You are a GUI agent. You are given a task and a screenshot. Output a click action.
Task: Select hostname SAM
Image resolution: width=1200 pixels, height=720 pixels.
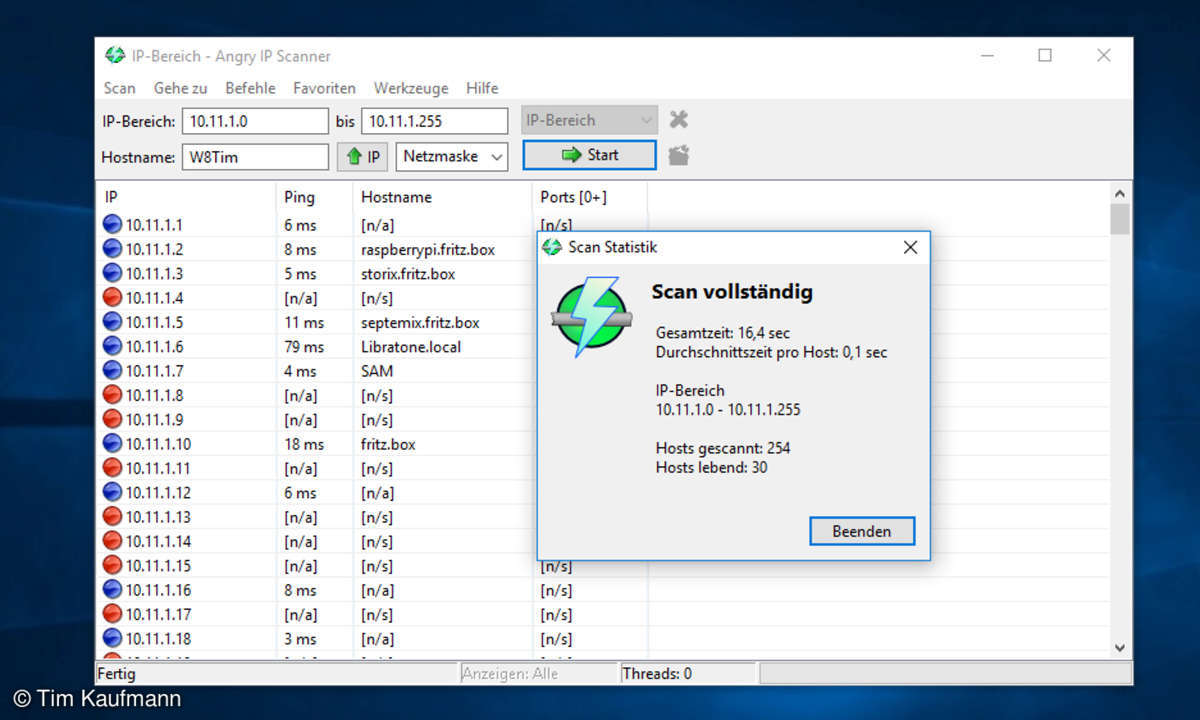[377, 371]
